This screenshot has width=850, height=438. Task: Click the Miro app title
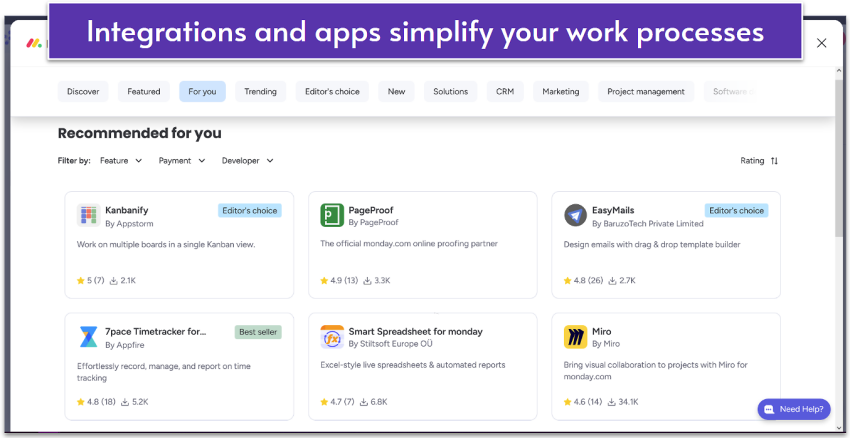[x=601, y=332]
